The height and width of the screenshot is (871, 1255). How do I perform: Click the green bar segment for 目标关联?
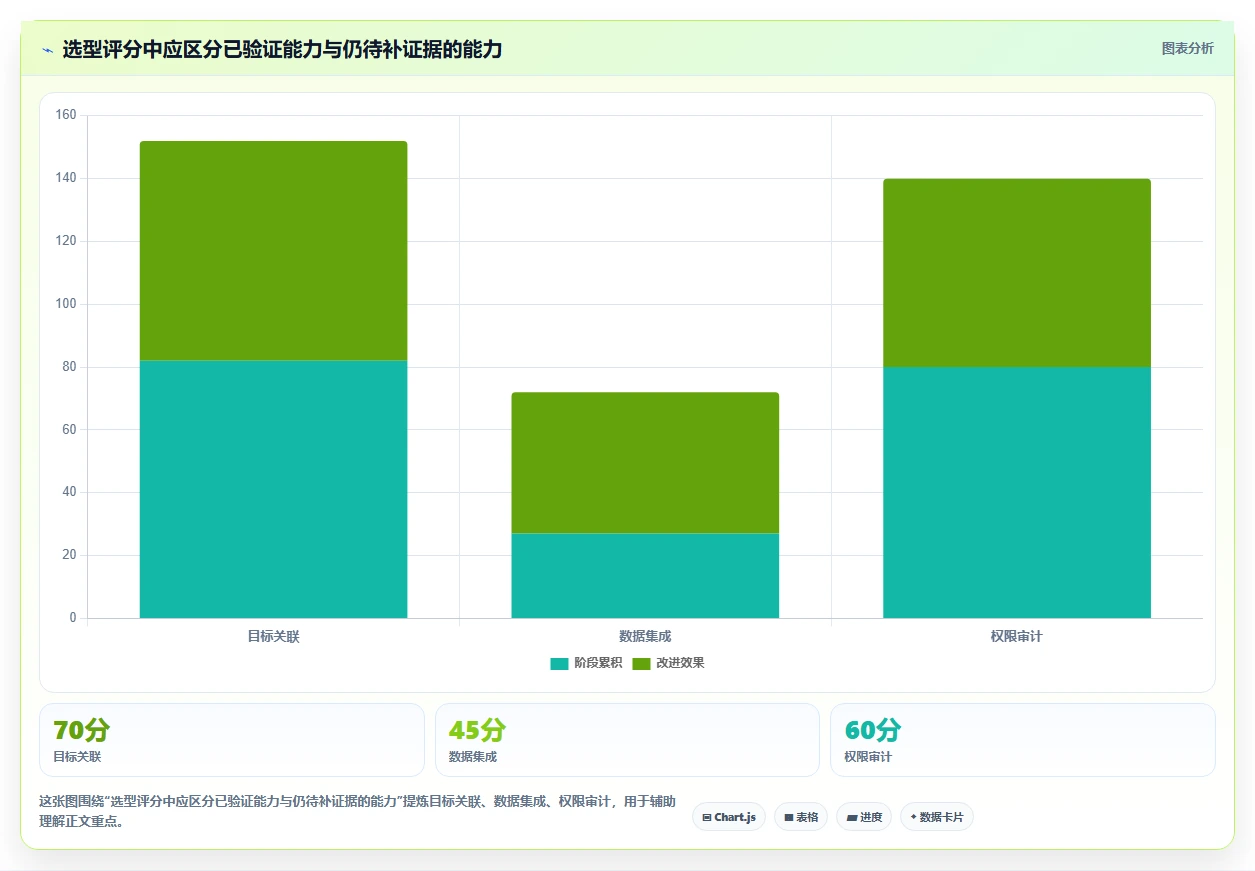pyautogui.click(x=273, y=251)
